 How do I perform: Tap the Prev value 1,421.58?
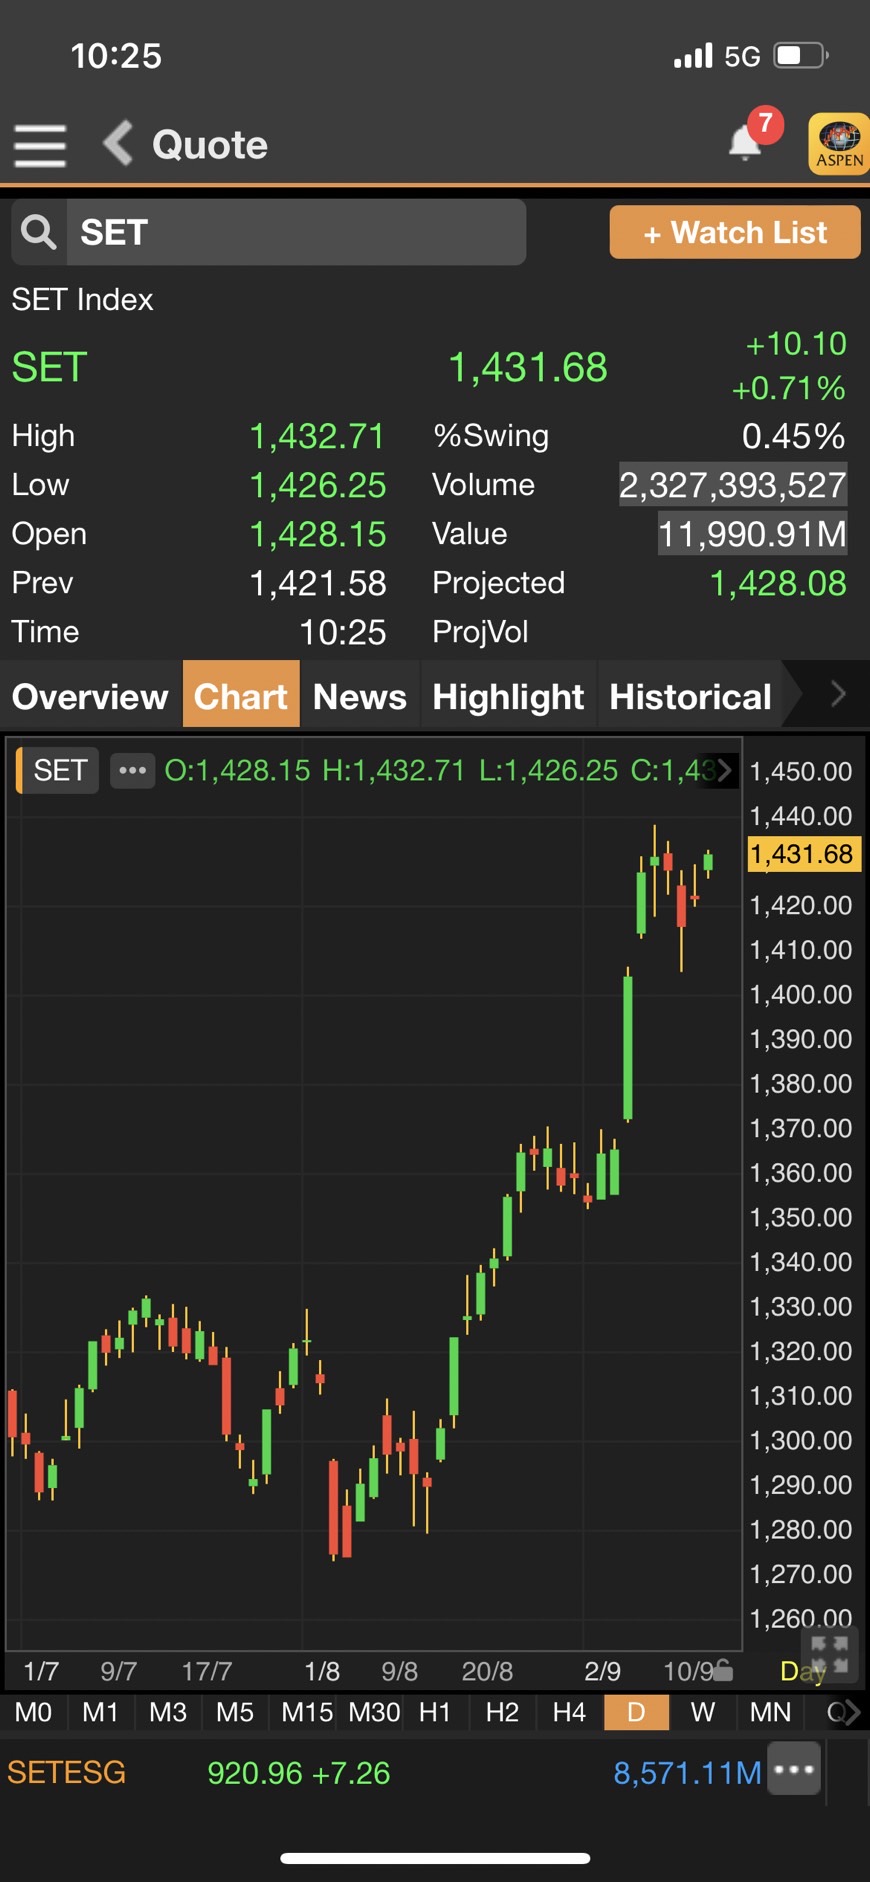click(x=317, y=583)
